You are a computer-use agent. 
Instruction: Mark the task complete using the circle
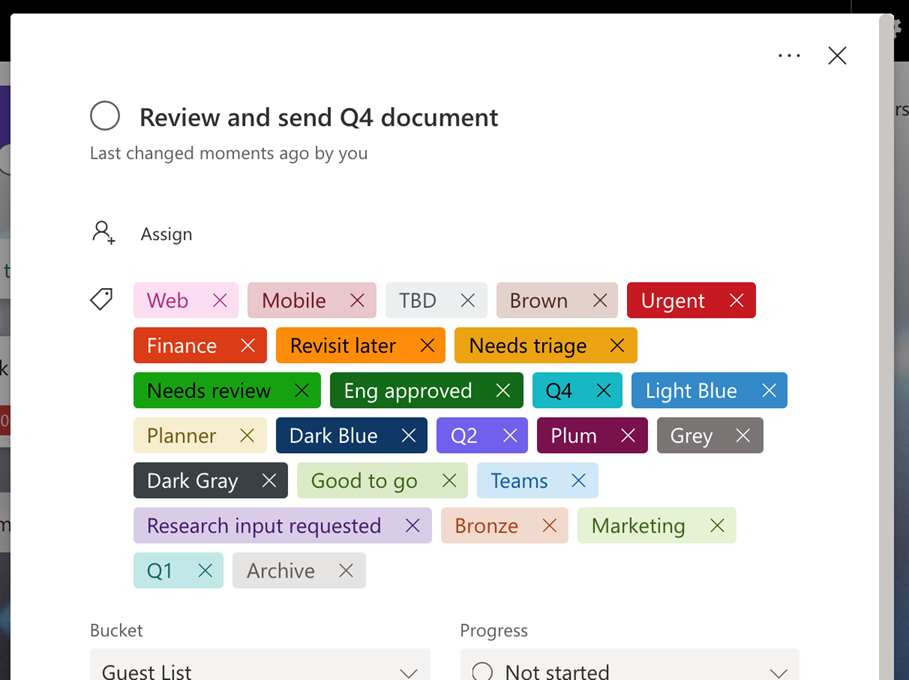point(104,116)
